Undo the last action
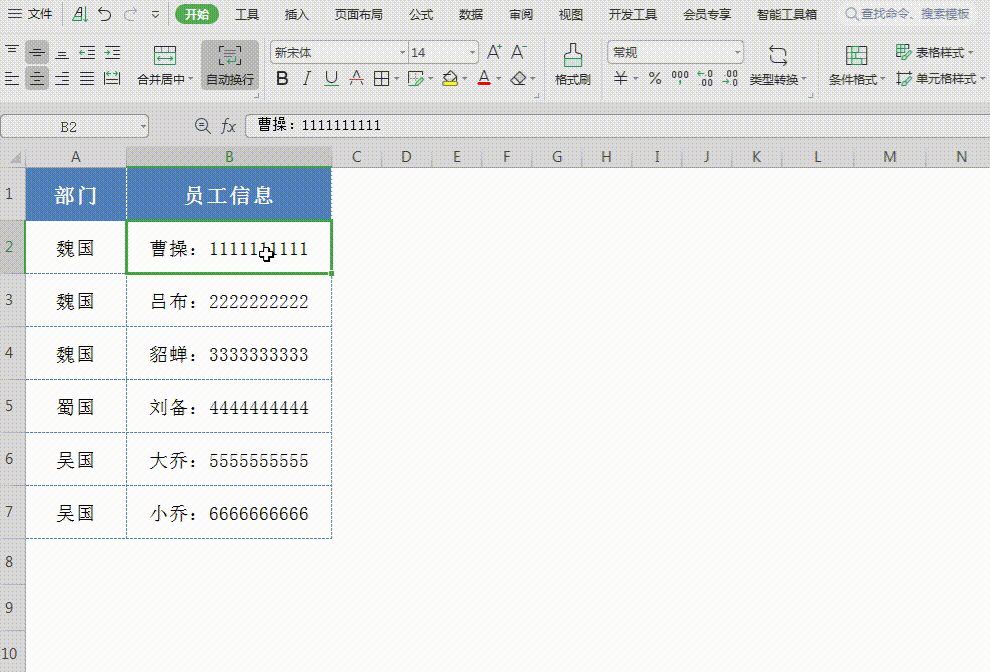The image size is (990, 672). pos(105,14)
